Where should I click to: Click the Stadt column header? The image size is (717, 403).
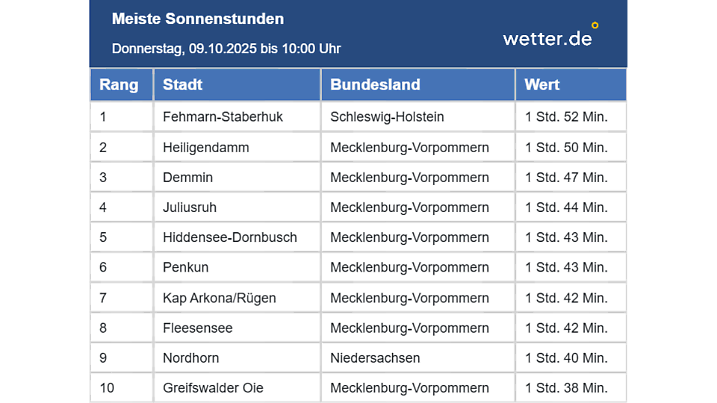[183, 85]
